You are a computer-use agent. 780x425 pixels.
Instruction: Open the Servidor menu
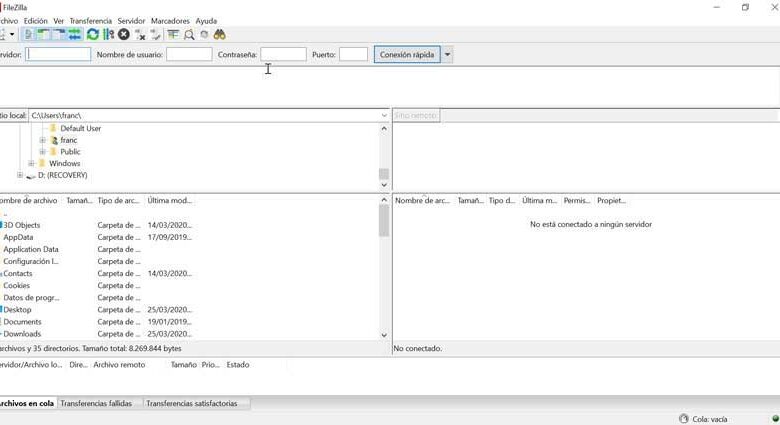(131, 21)
